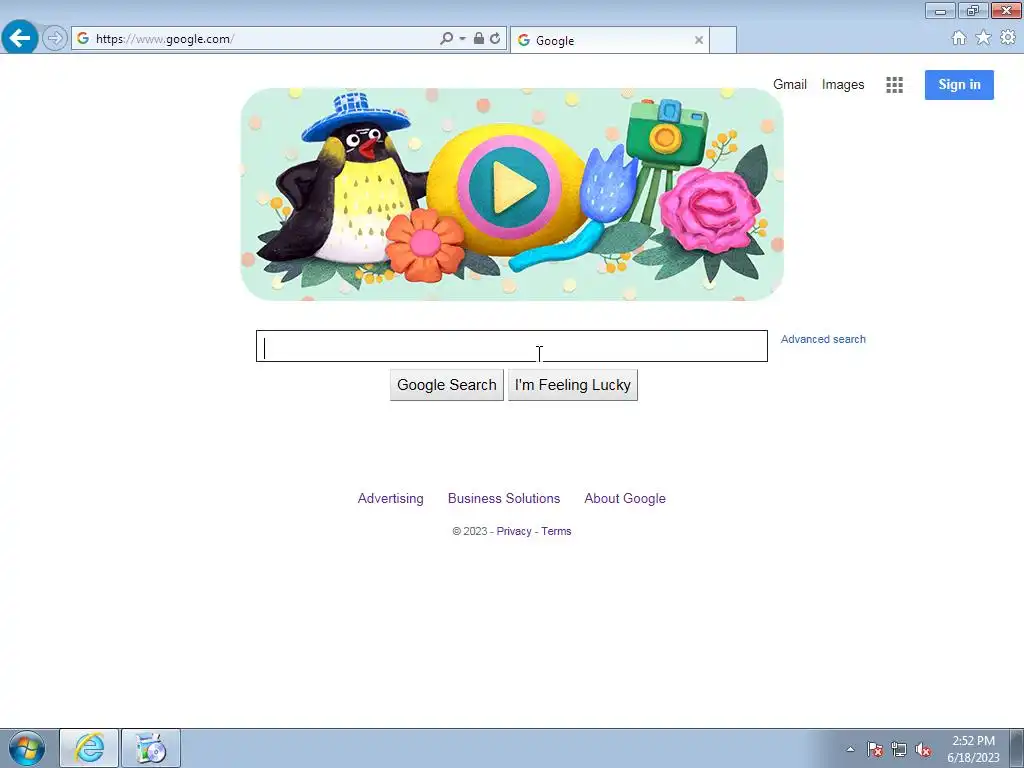Play the Google Doodle with play button
Screen dimensions: 1024x768
tap(509, 188)
